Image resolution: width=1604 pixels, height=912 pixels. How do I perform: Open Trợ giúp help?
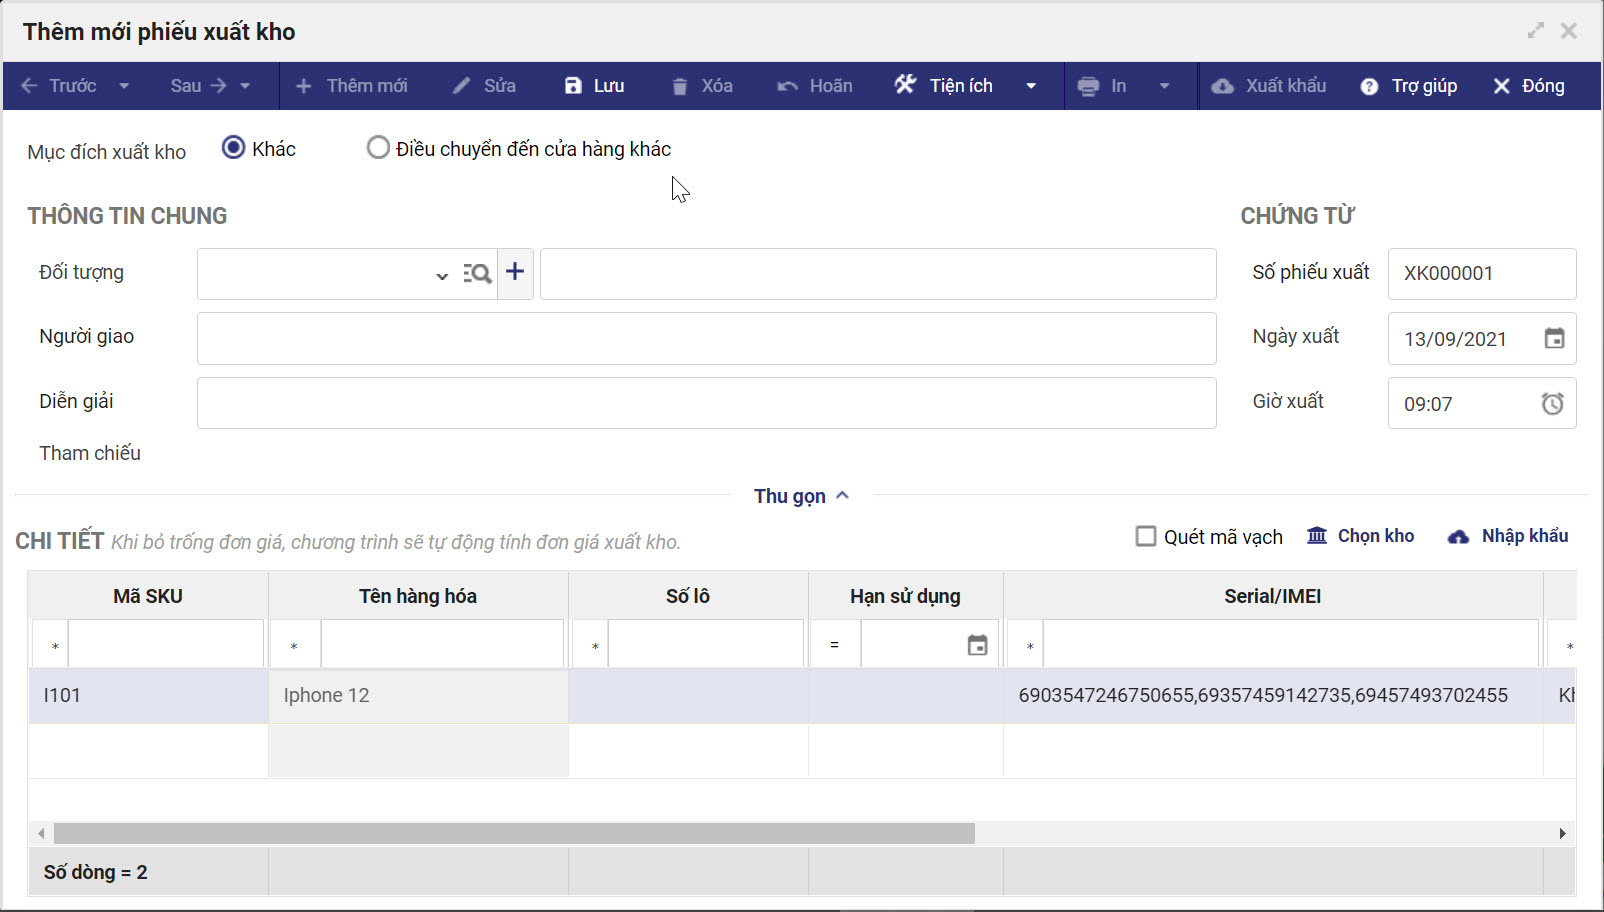1409,86
